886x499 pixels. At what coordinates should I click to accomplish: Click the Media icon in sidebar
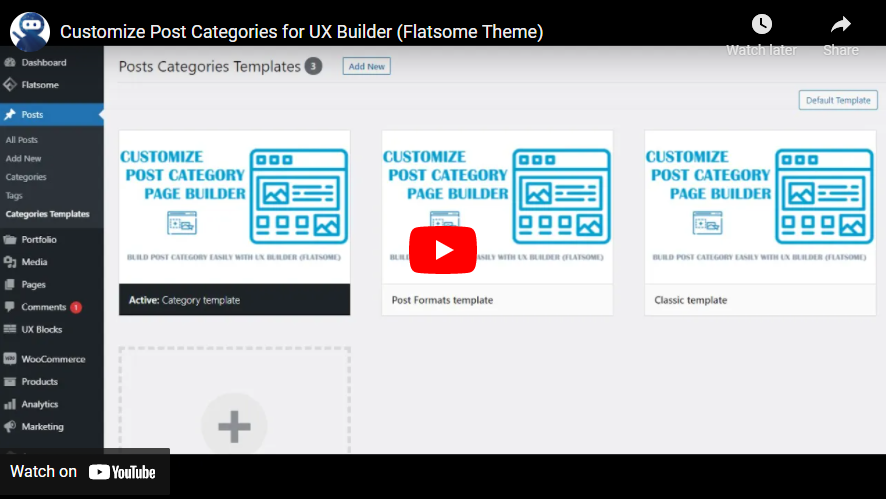coord(10,262)
